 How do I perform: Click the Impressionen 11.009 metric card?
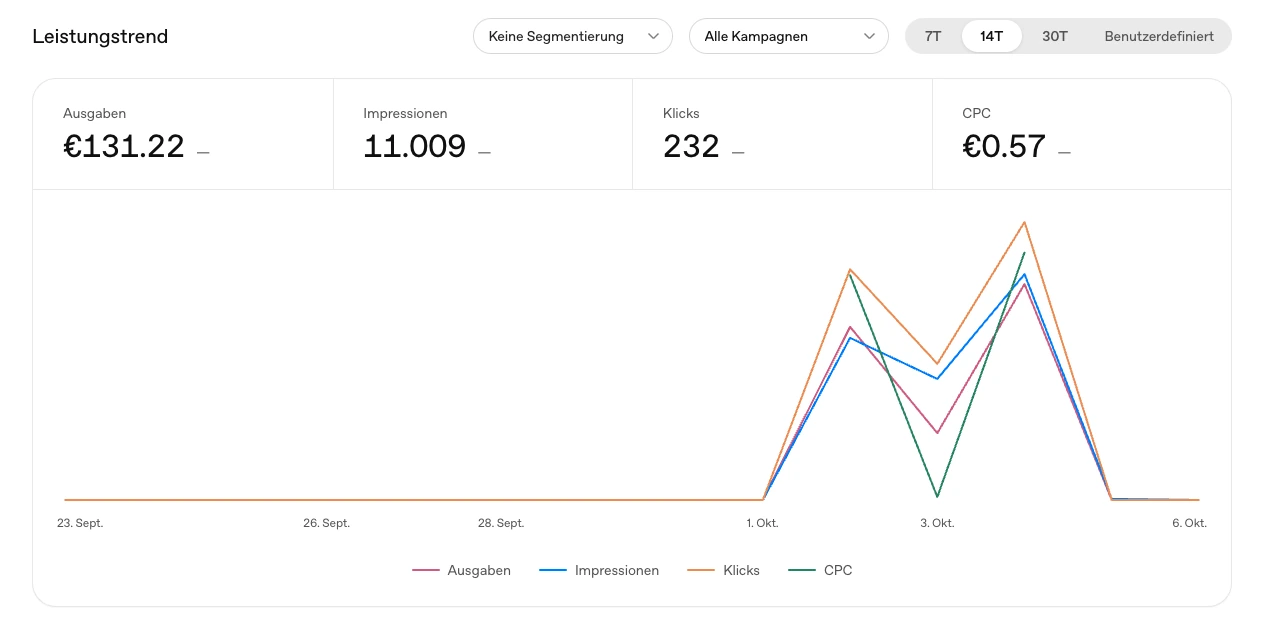[x=483, y=134]
